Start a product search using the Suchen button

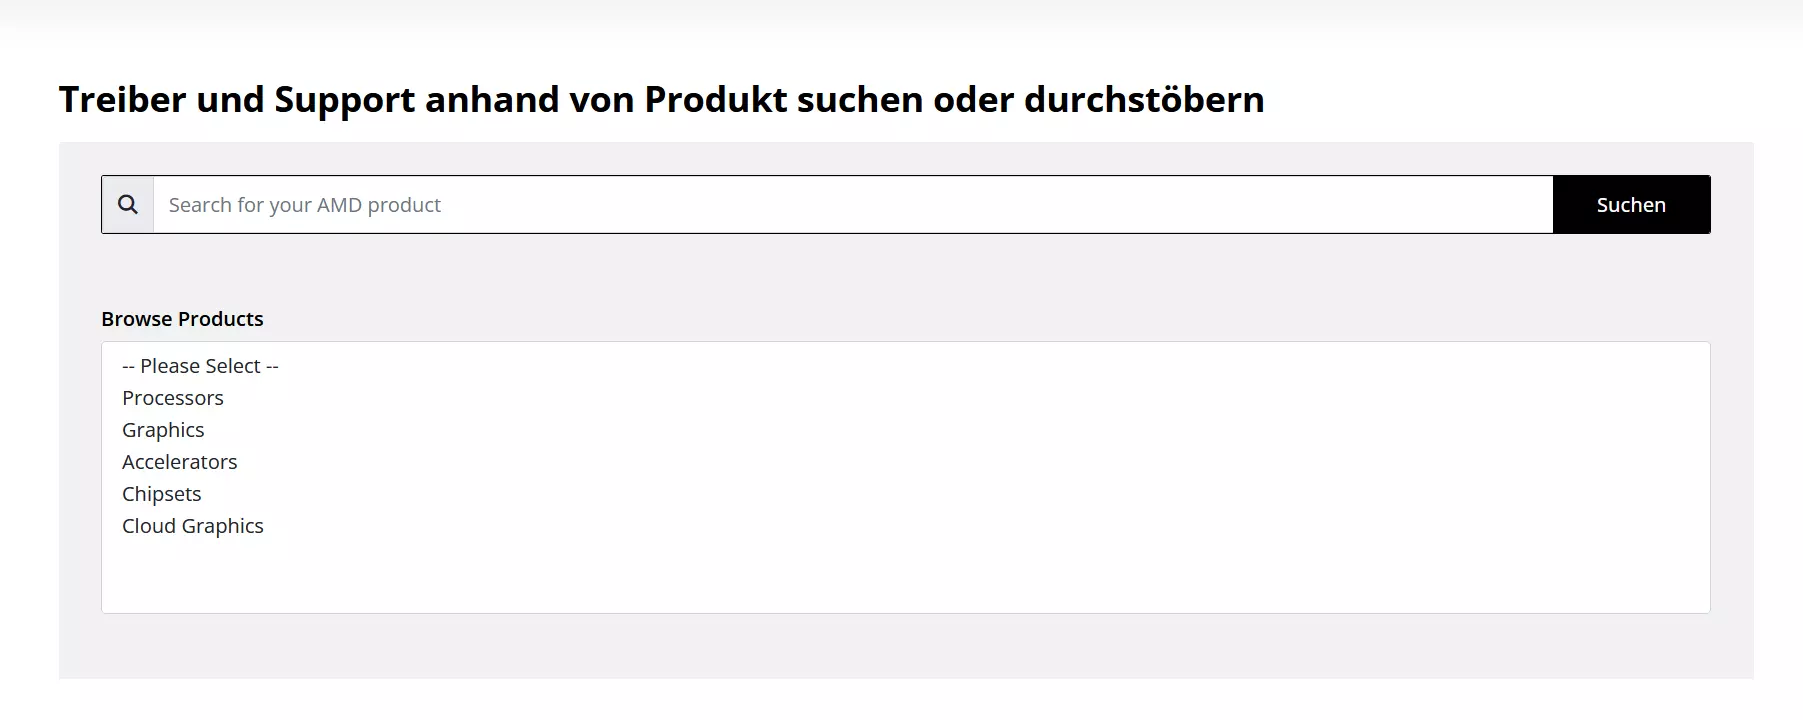[x=1631, y=205]
